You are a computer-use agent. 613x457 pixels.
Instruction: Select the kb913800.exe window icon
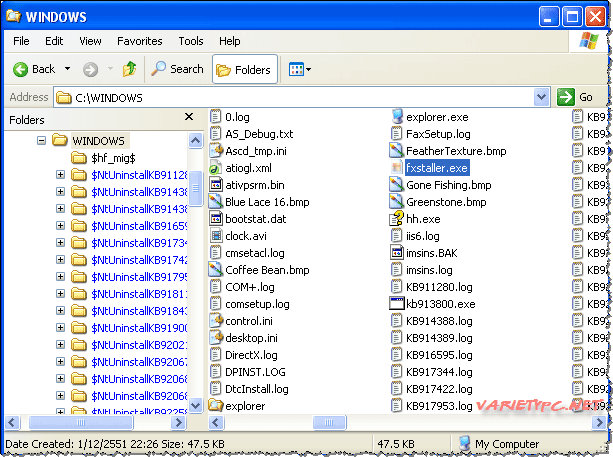coord(397,304)
